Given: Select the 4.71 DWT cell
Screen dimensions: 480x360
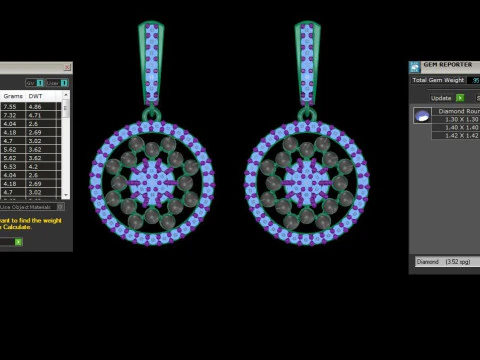Looking at the screenshot, I should 42,115.
